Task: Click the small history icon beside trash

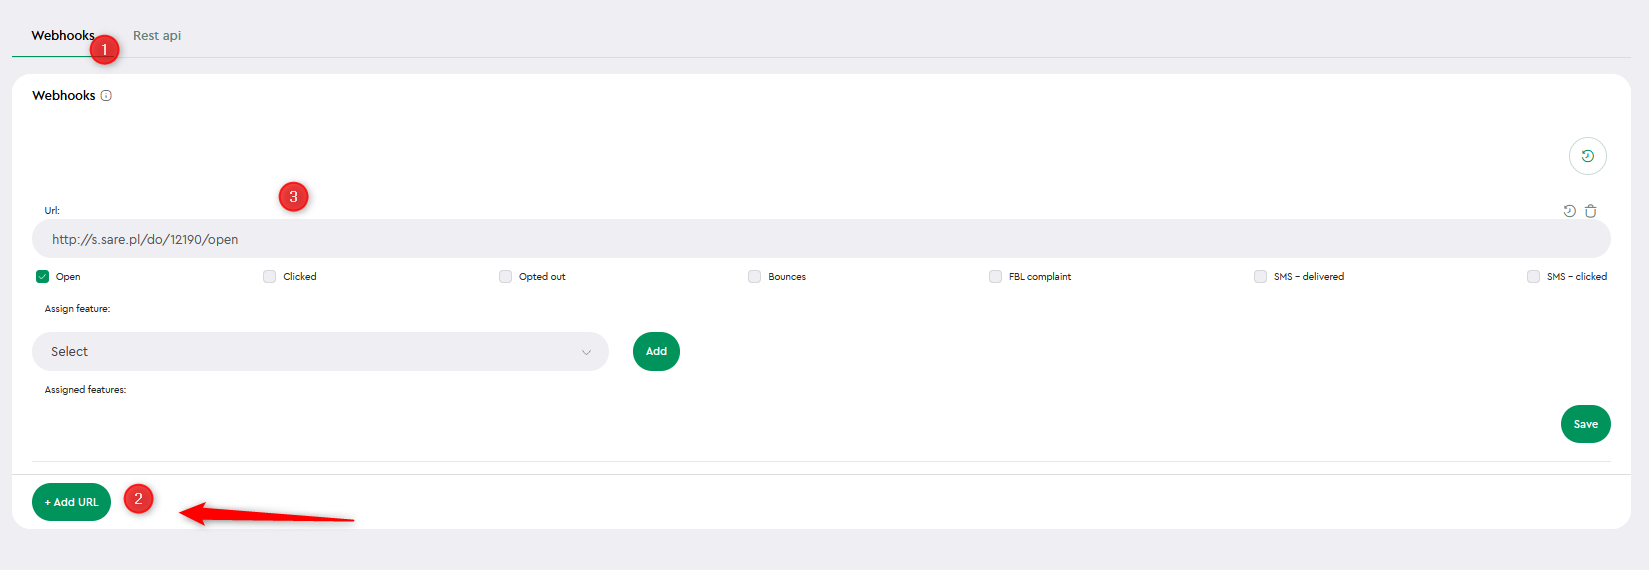Action: [x=1569, y=211]
